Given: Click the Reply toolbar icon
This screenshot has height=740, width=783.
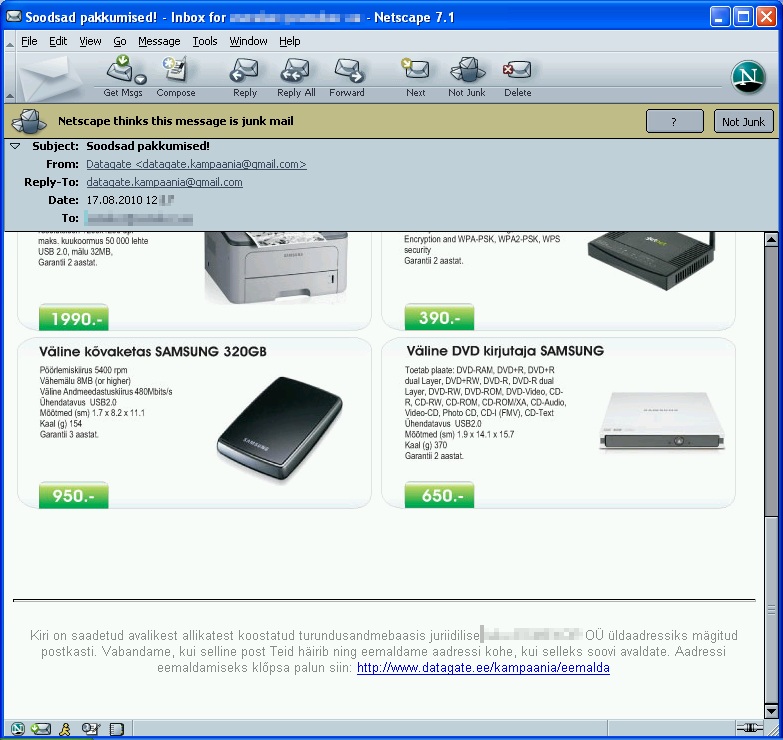Looking at the screenshot, I should (245, 70).
